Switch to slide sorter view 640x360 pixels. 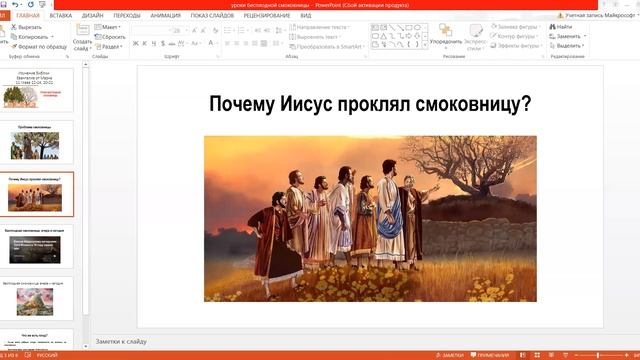[x=537, y=355]
